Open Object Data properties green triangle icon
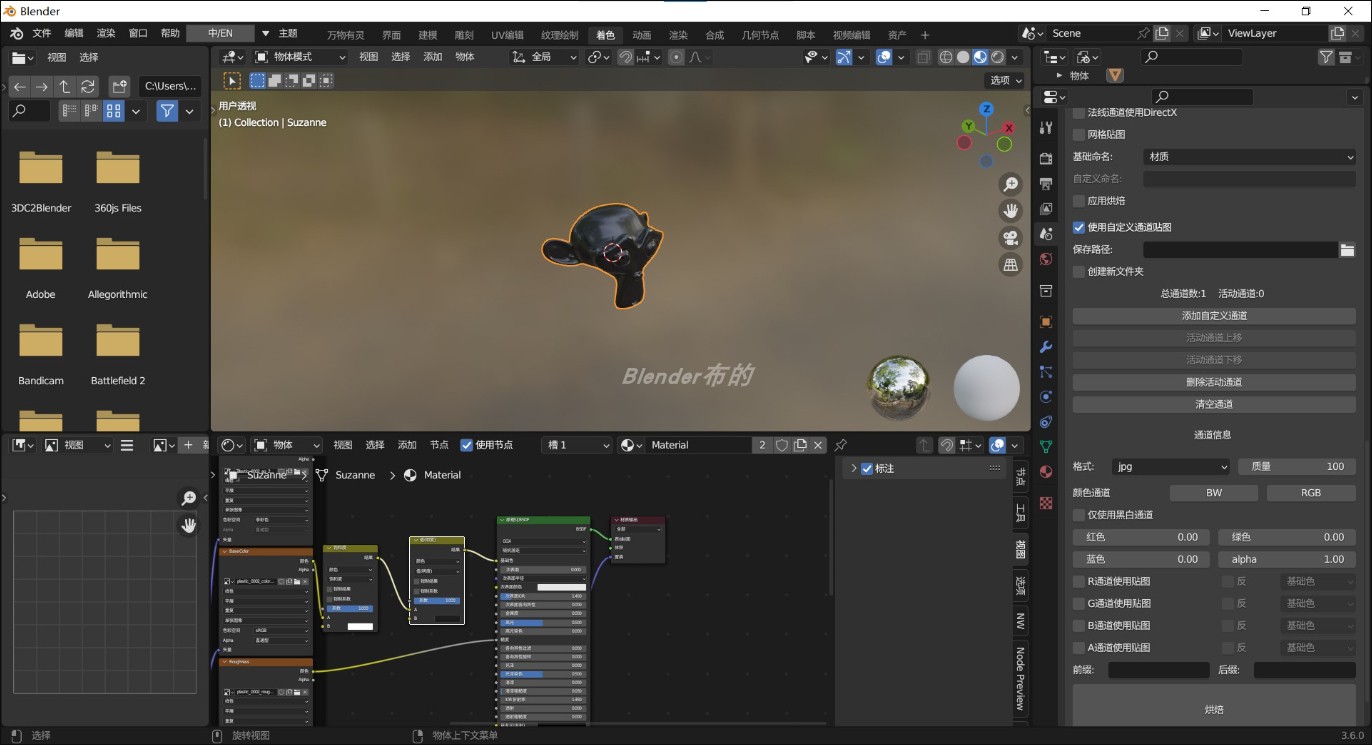Viewport: 1372px width, 745px height. (1046, 447)
